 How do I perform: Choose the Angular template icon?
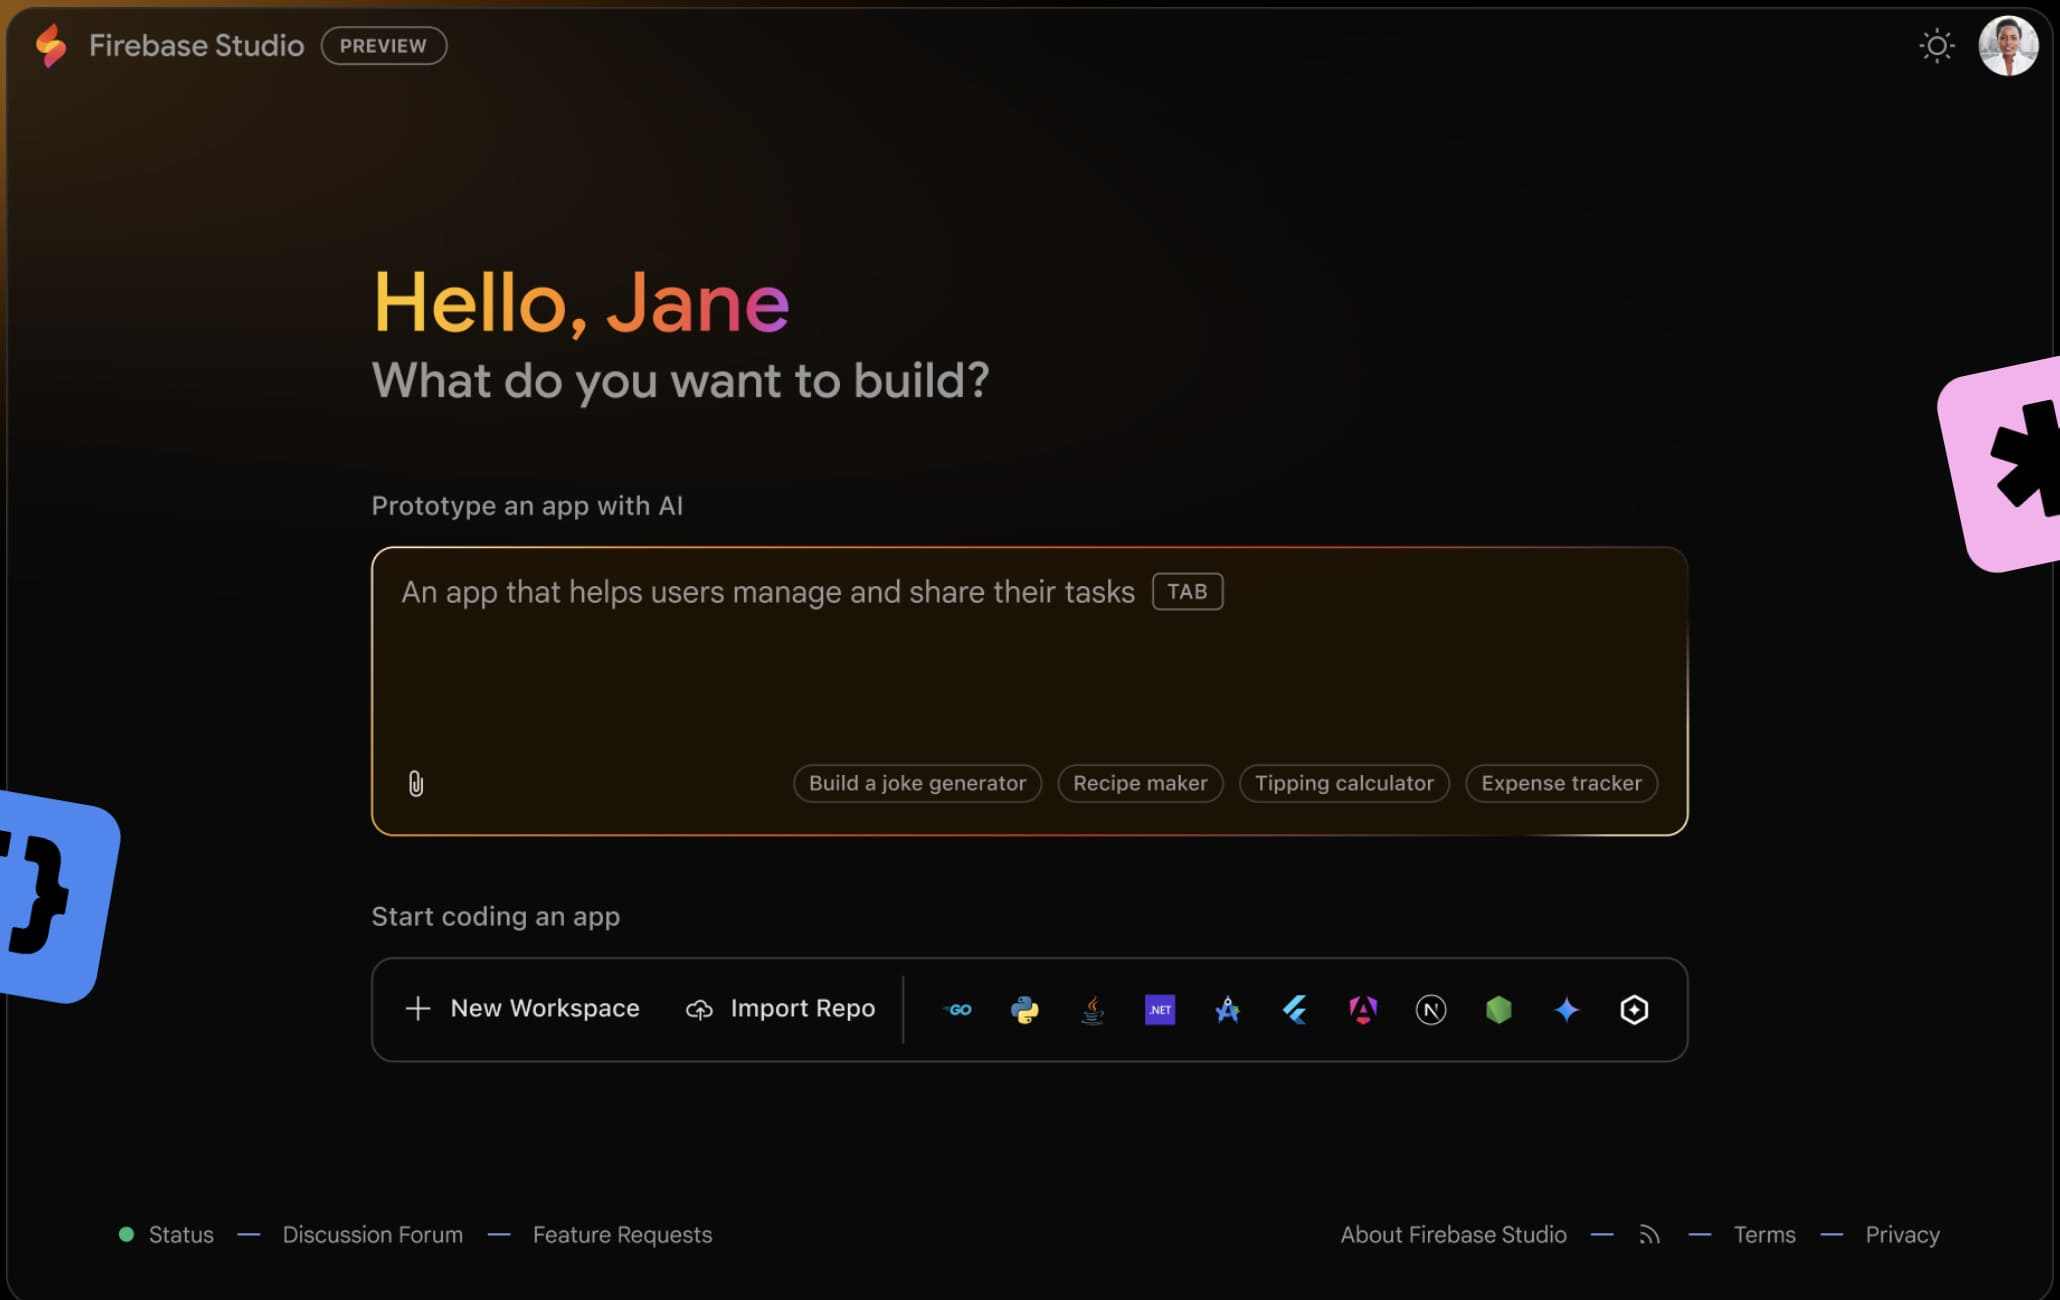coord(1363,1010)
